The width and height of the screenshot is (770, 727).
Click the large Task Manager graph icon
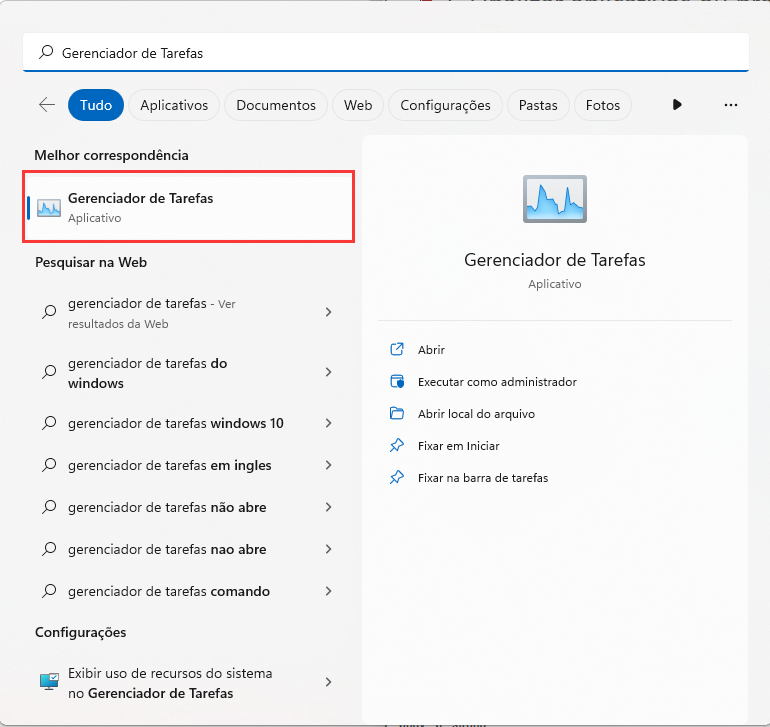(x=554, y=199)
